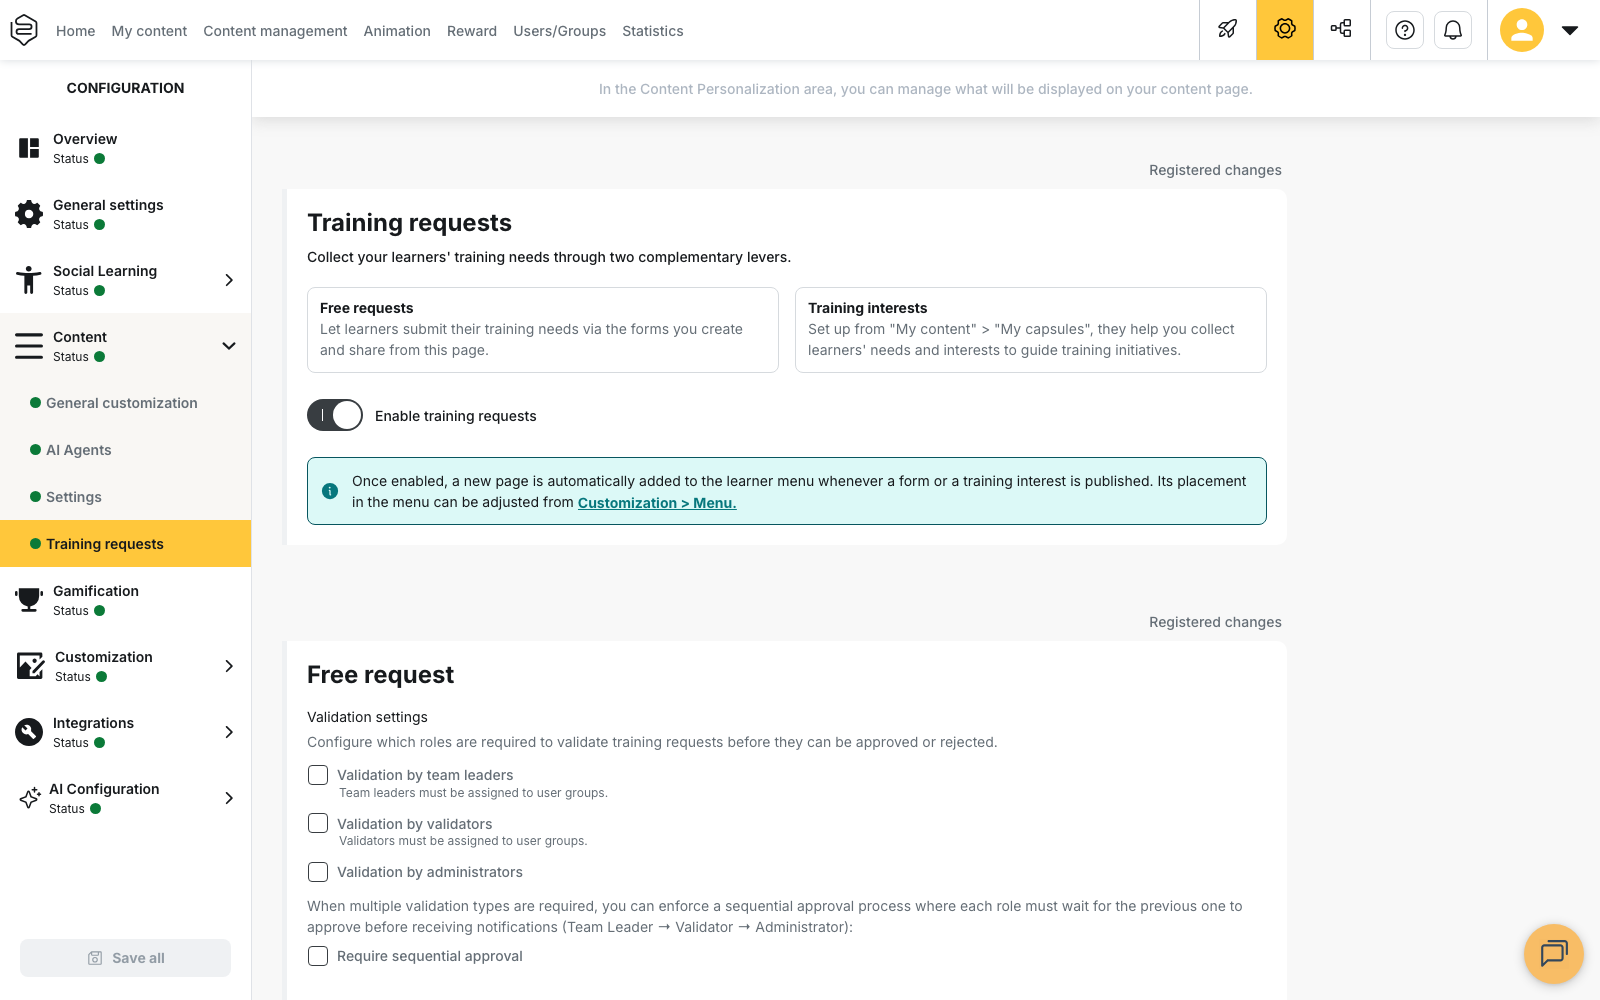
Task: Click the highlighted gear configuration icon
Action: 1285,30
